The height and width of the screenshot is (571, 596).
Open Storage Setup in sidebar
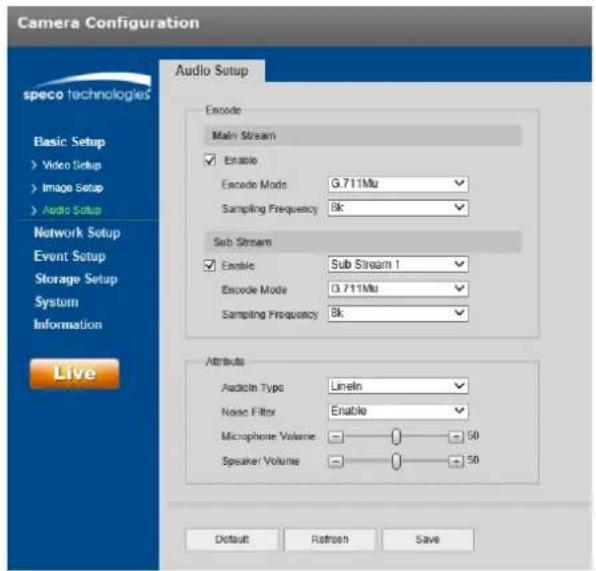pos(76,279)
